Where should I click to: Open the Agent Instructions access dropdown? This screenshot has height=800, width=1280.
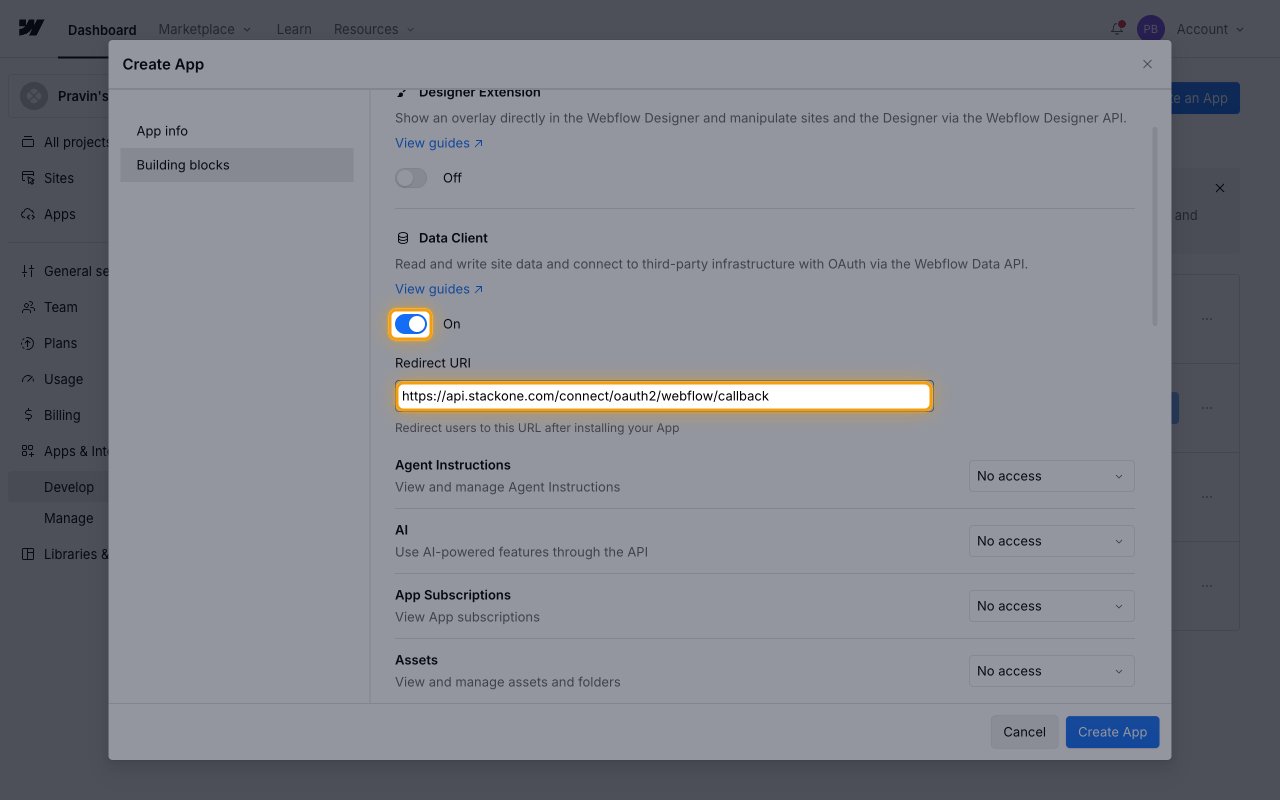[x=1052, y=476]
